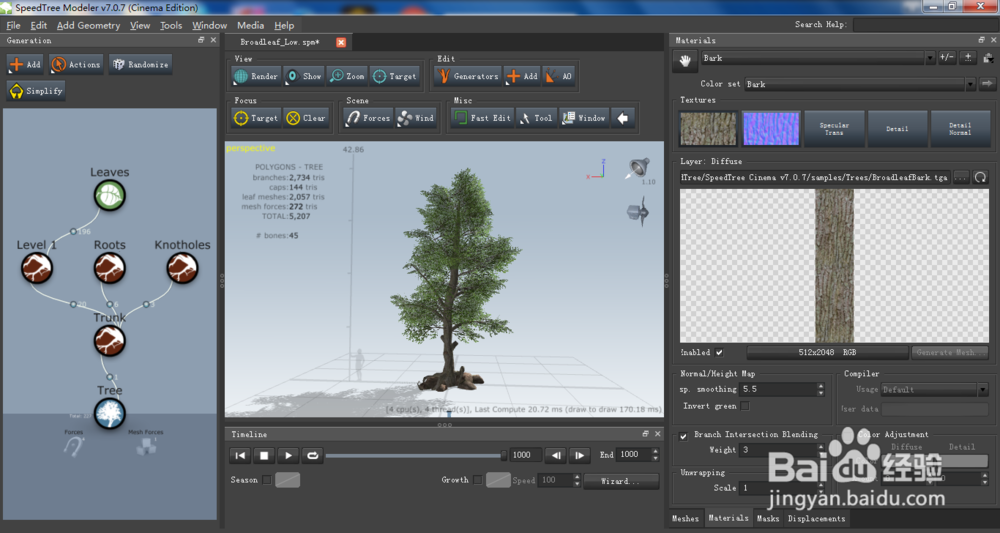This screenshot has height=533, width=1000.
Task: Click the reload texture icon
Action: click(x=980, y=177)
